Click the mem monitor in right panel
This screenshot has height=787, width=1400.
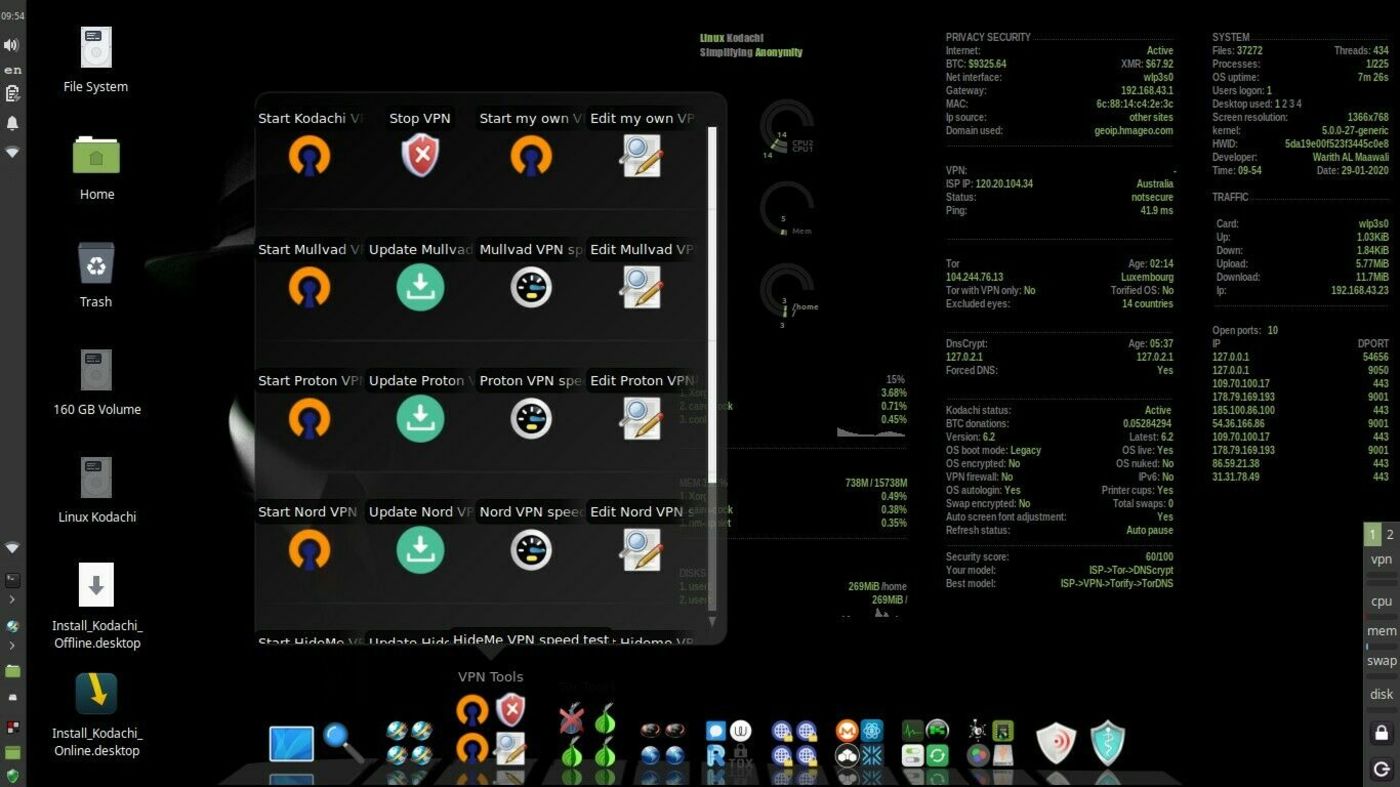pos(1381,631)
